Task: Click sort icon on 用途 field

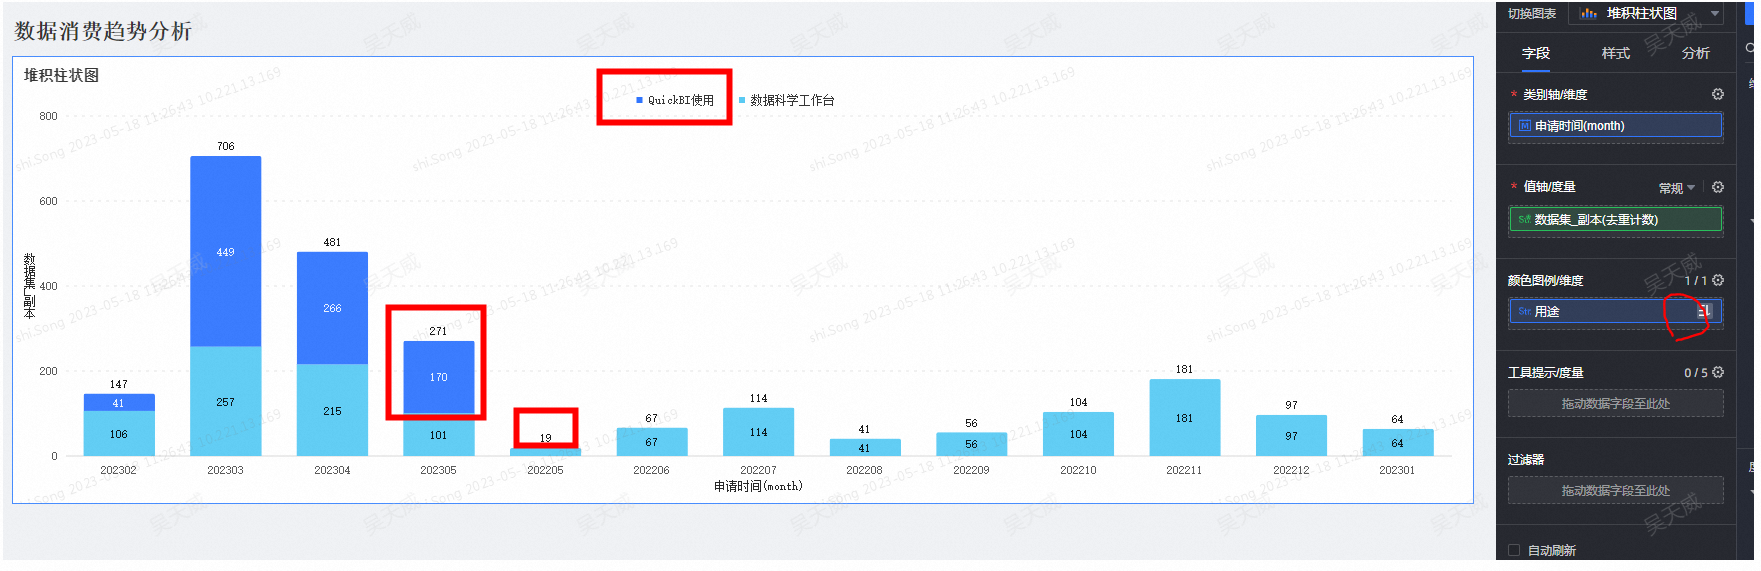Action: (1704, 312)
